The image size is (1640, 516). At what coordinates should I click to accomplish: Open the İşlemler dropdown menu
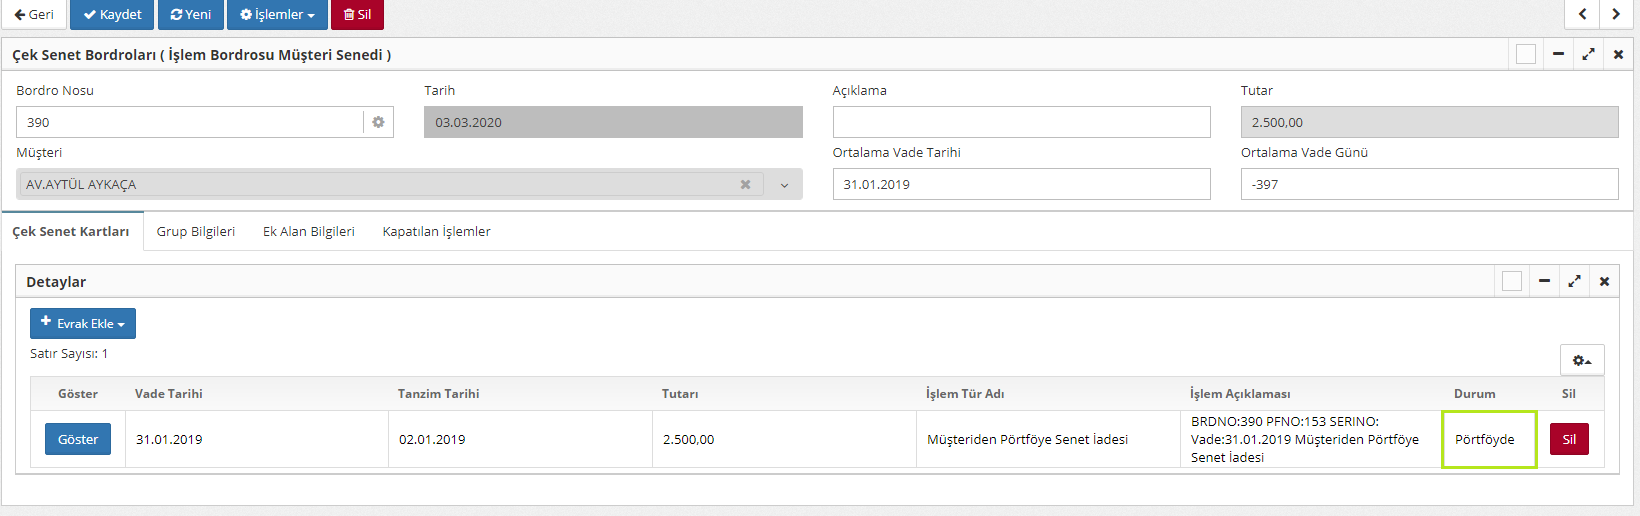277,15
